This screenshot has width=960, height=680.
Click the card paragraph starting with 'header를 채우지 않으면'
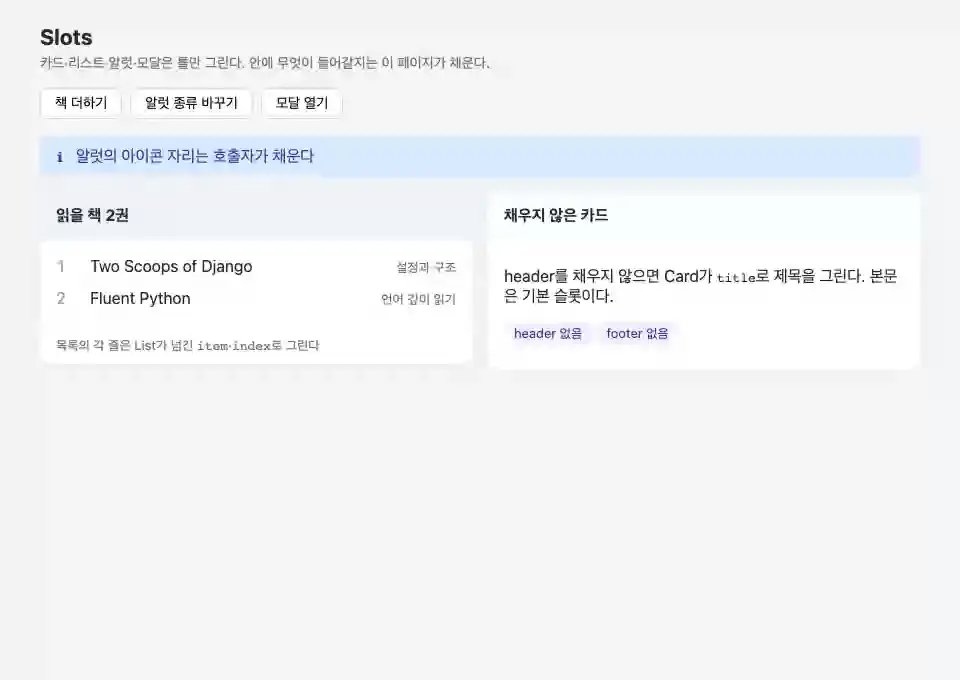[x=701, y=286]
